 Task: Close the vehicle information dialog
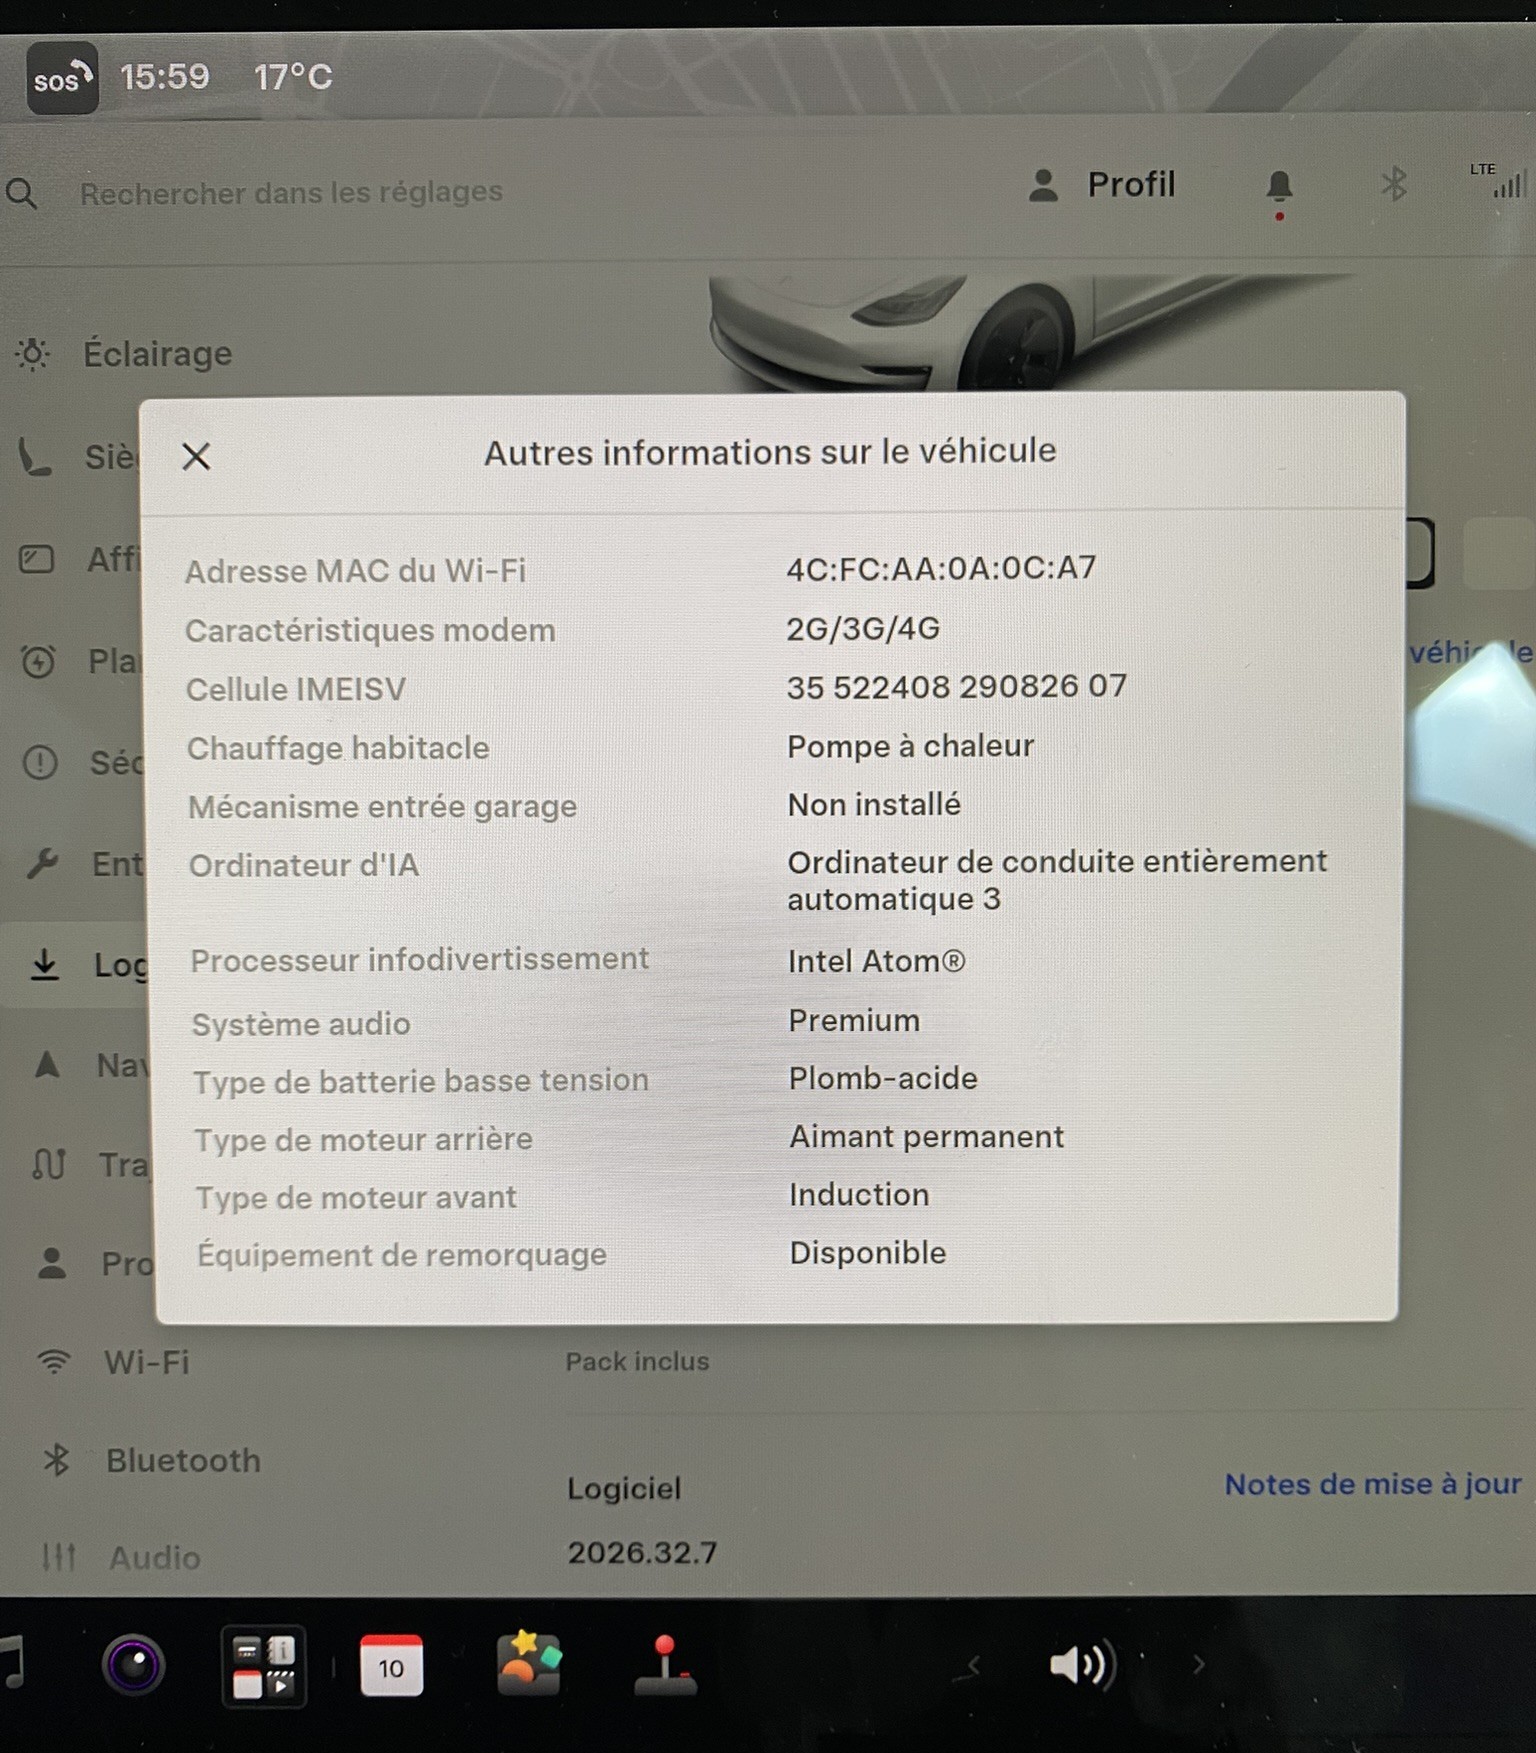tap(196, 456)
